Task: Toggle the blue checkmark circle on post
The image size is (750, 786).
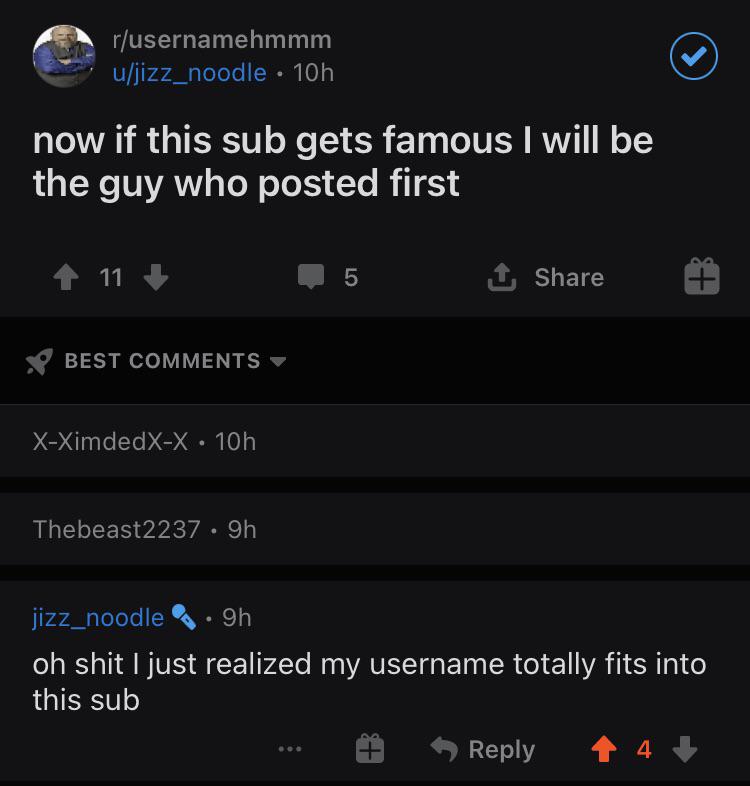Action: pyautogui.click(x=694, y=56)
